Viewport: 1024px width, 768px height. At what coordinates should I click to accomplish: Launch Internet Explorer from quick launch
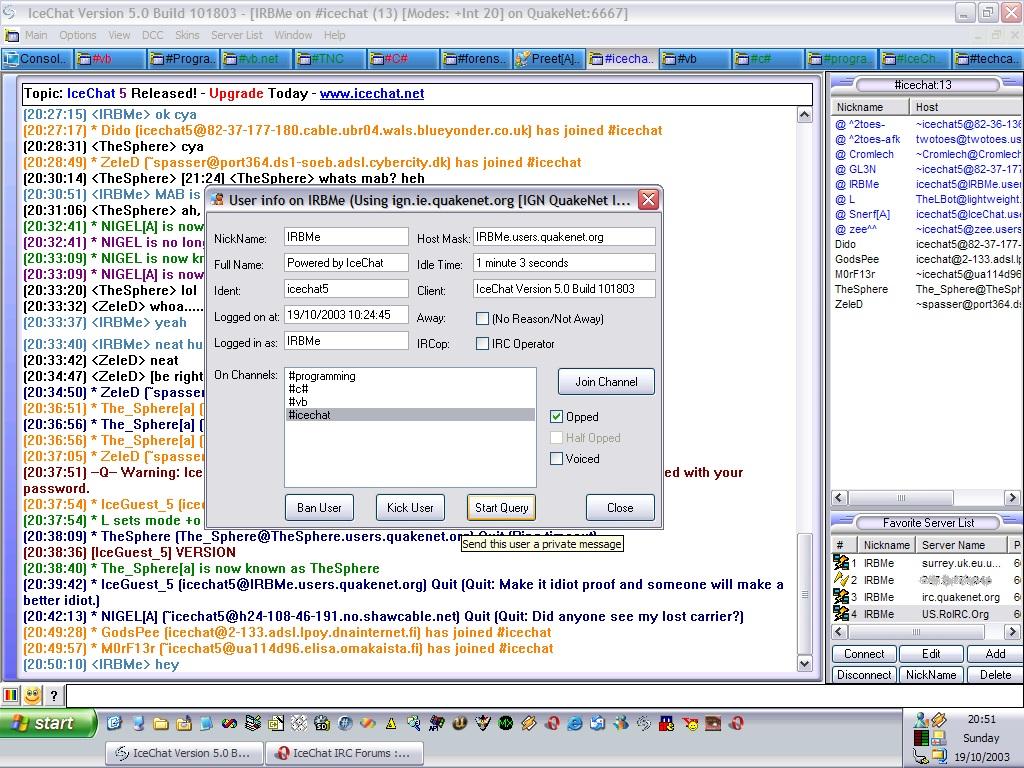(x=575, y=723)
